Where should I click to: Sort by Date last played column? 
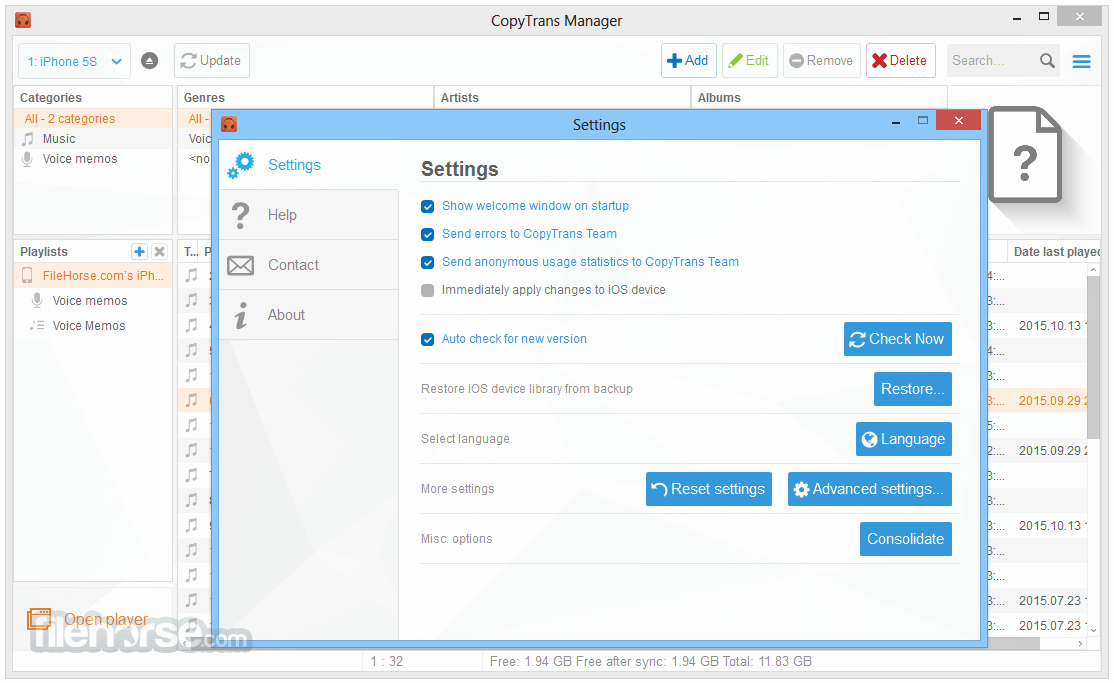[1056, 252]
